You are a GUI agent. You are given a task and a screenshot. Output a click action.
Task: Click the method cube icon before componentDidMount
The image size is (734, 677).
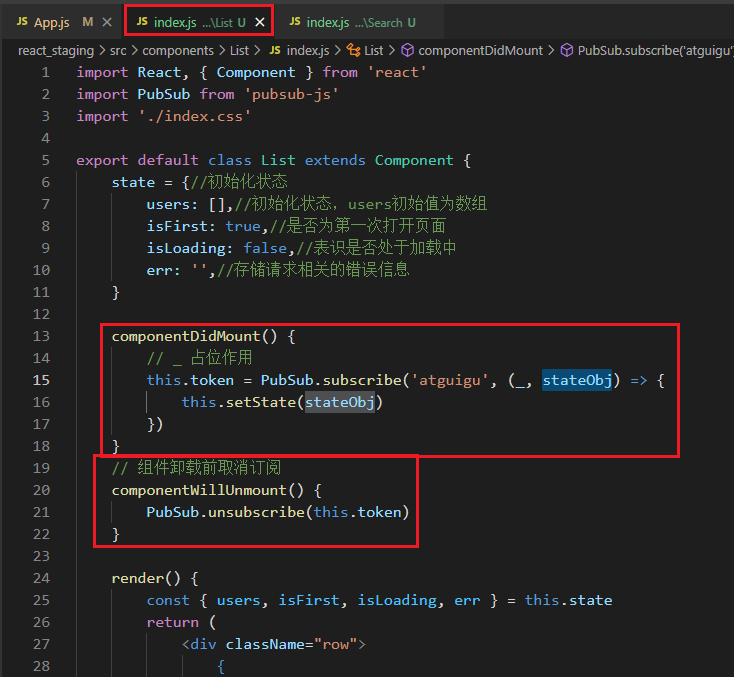(x=408, y=50)
